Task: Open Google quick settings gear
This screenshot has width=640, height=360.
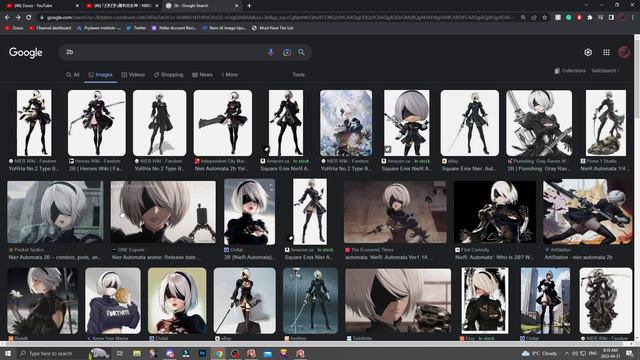Action: pyautogui.click(x=588, y=52)
